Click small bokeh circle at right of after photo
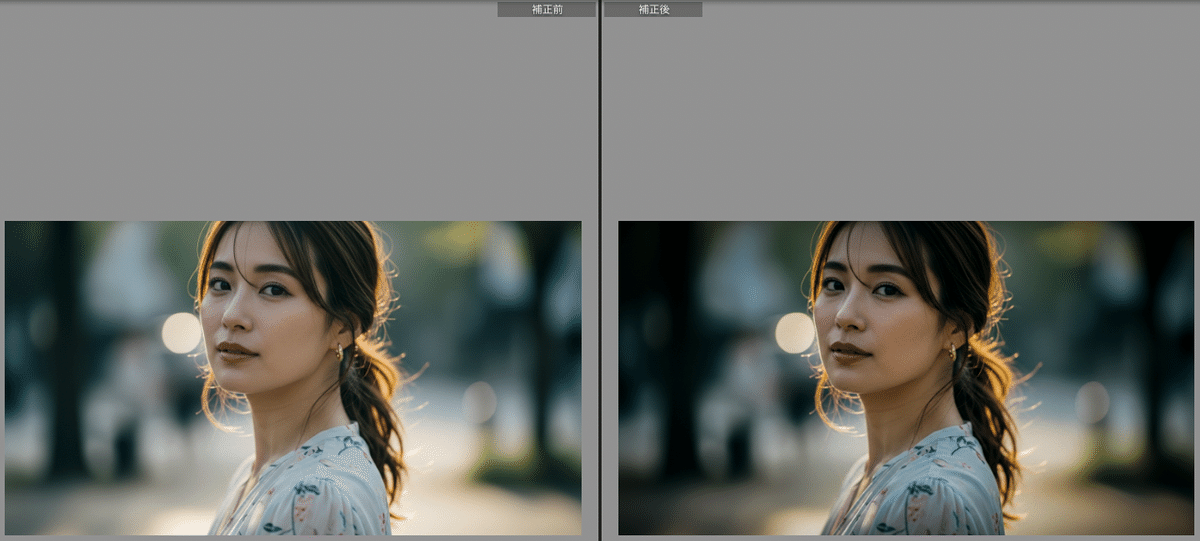 [1092, 402]
